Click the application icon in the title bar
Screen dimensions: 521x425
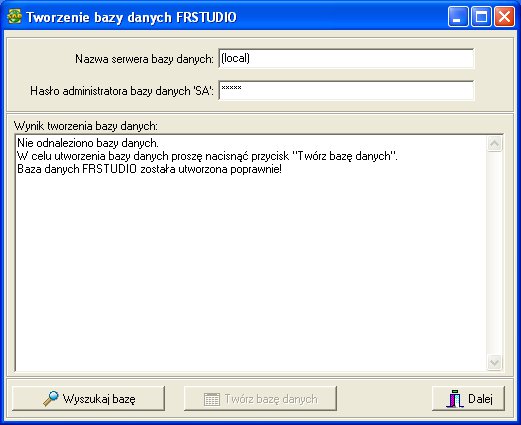coord(14,16)
